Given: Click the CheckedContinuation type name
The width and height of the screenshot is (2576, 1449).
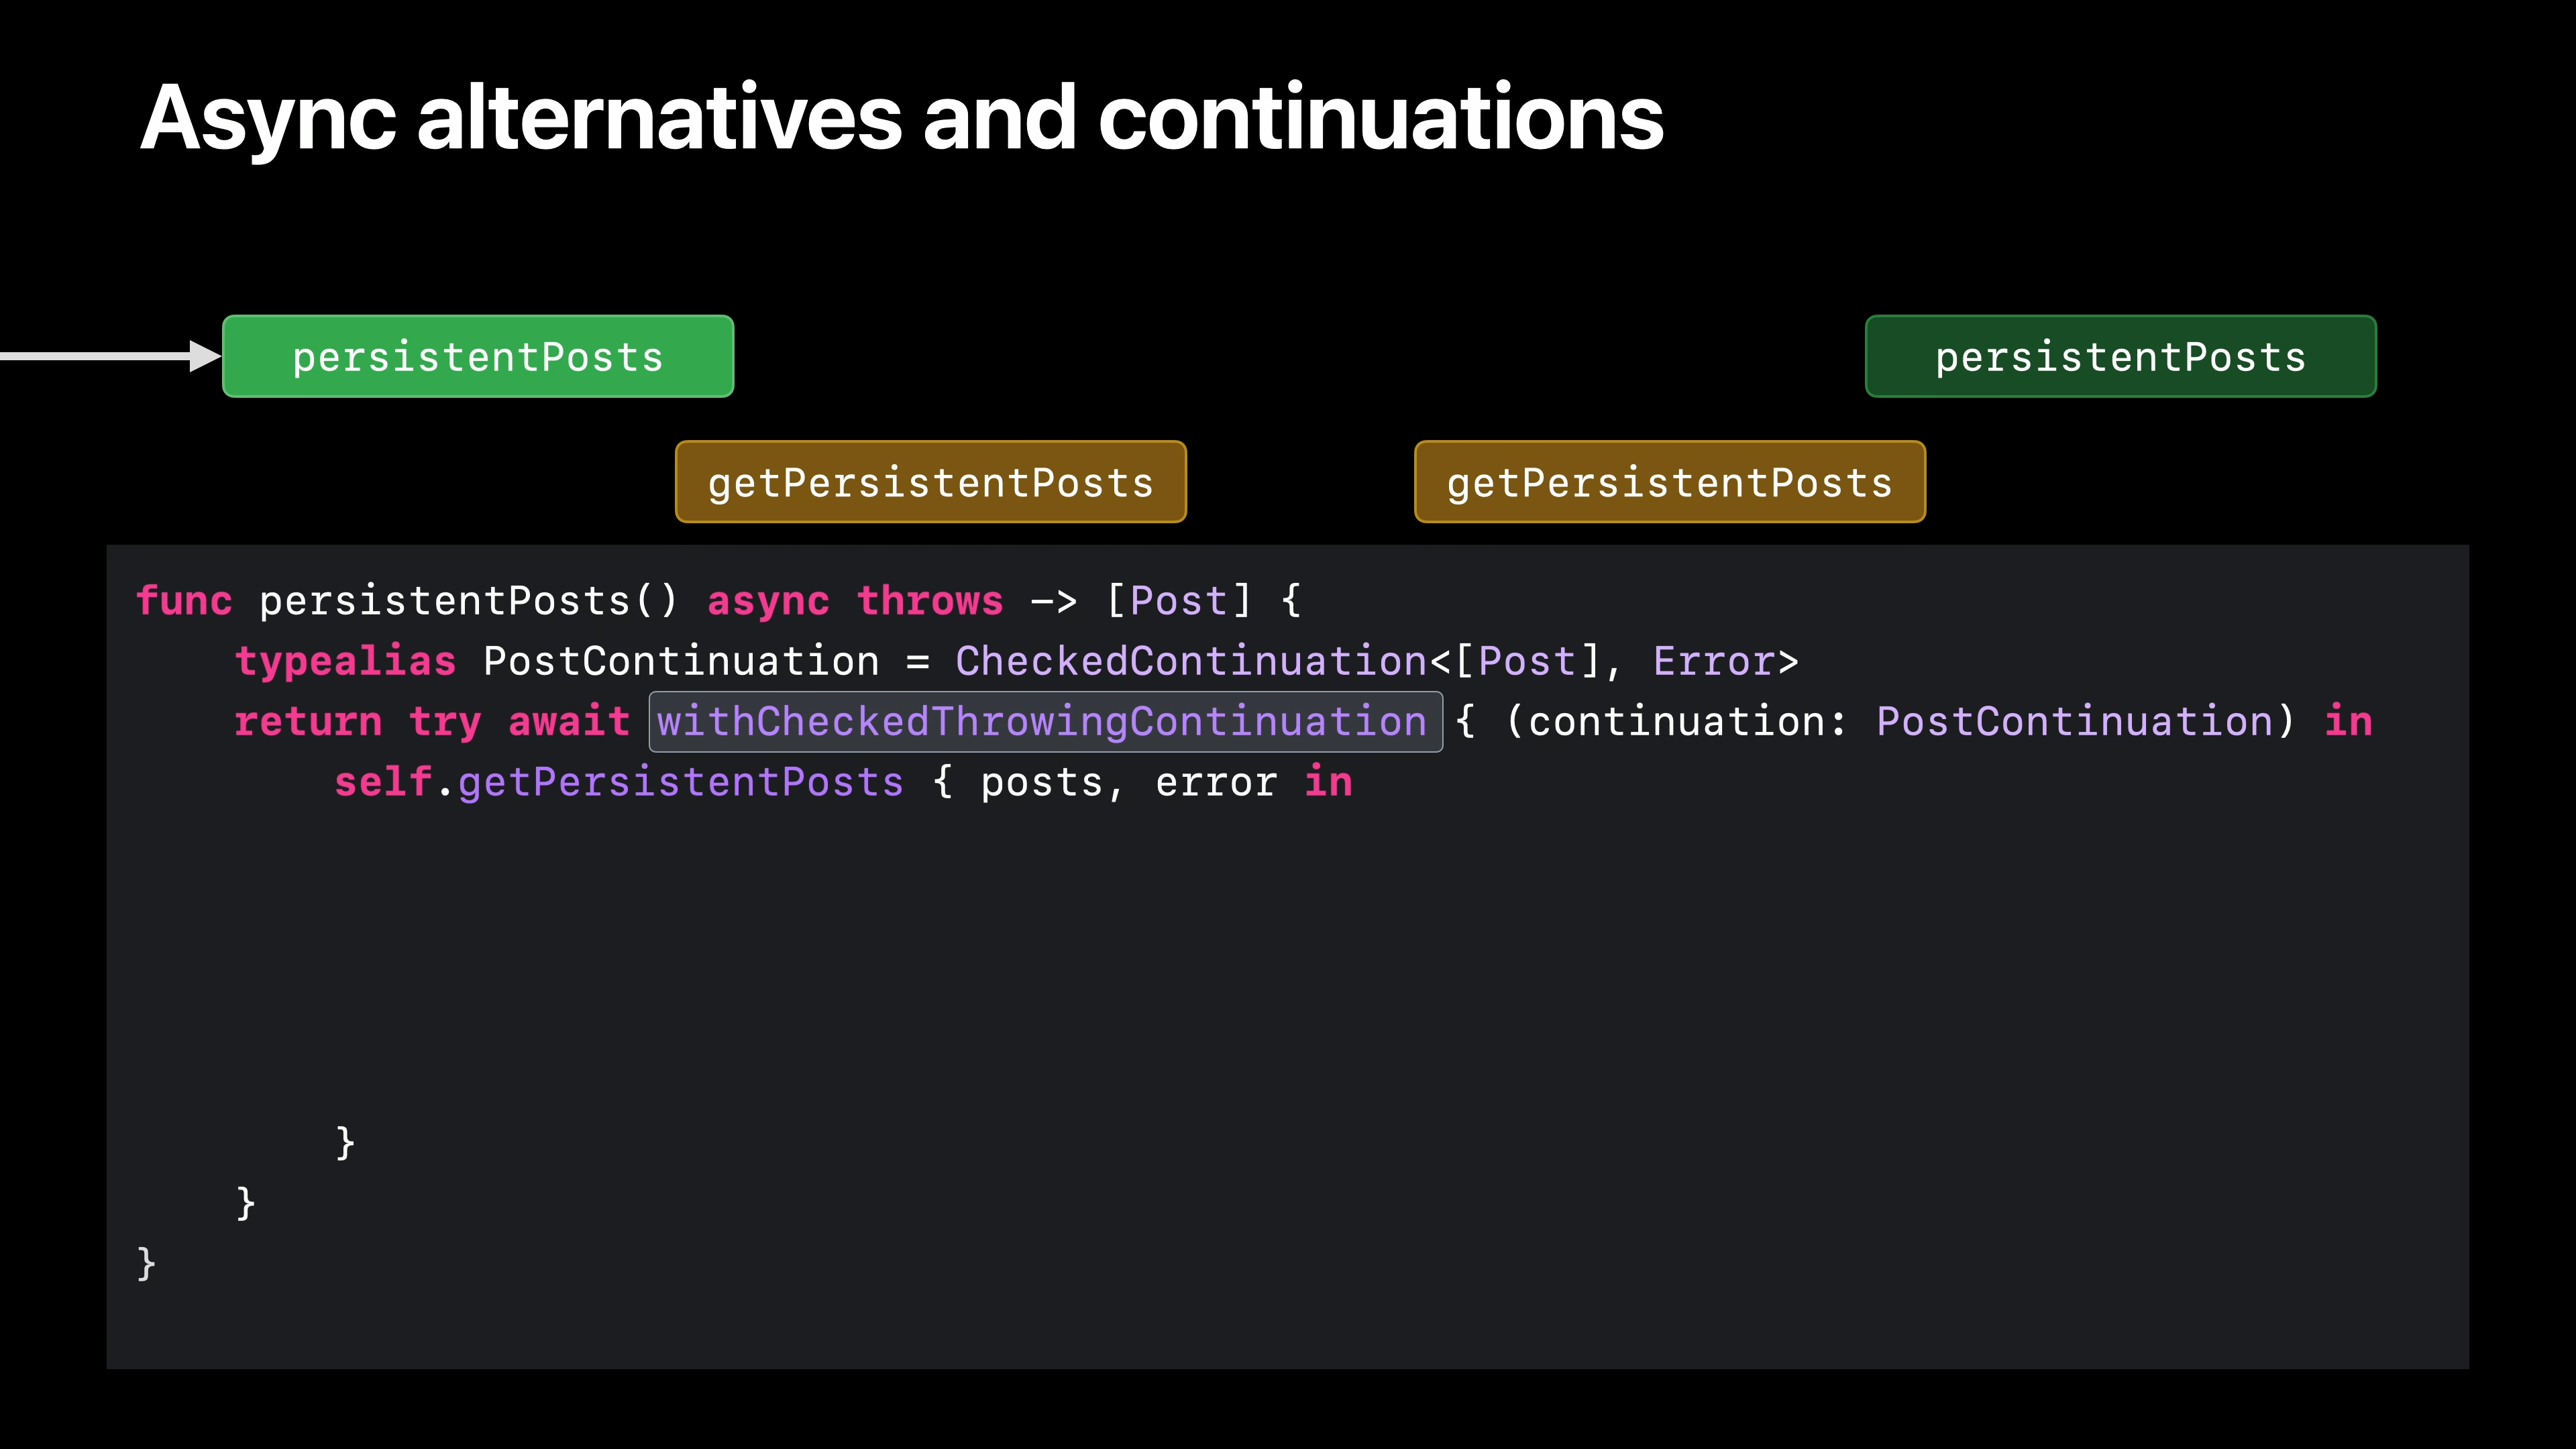Looking at the screenshot, I should (1190, 662).
